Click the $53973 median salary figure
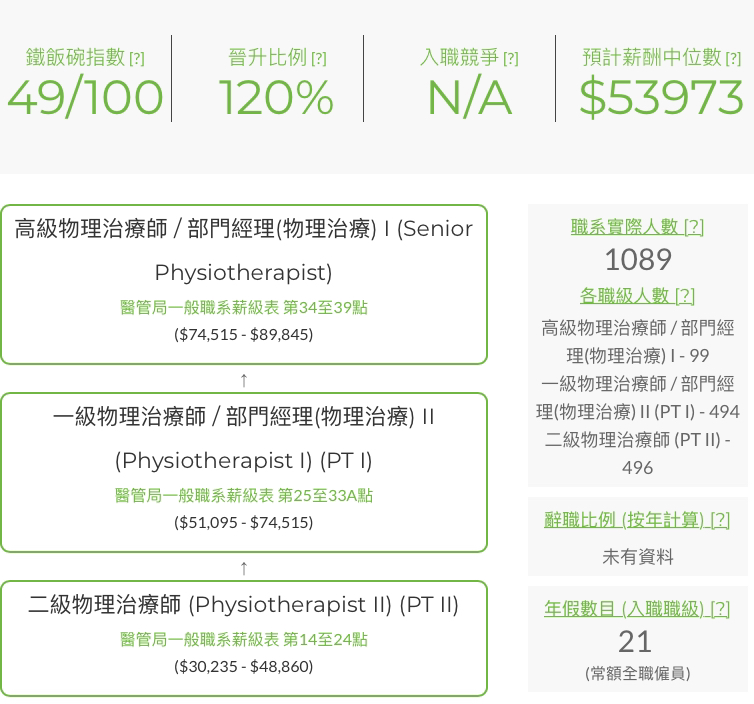This screenshot has width=754, height=704. coord(660,98)
